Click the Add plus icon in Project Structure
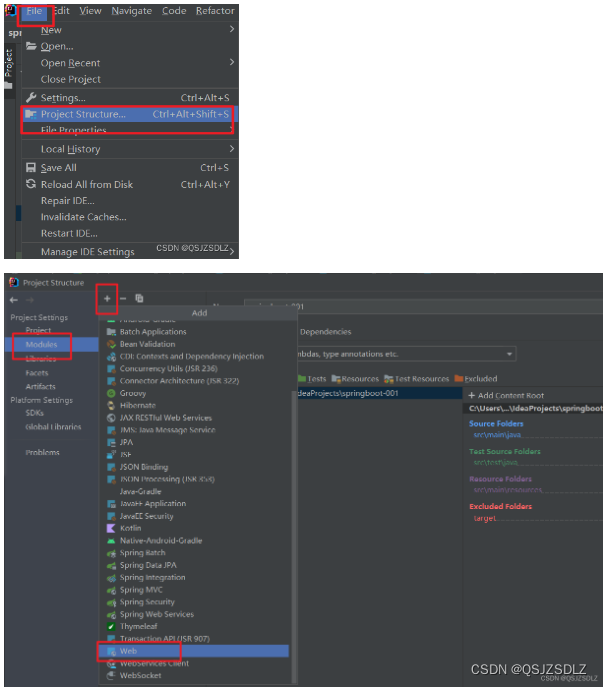603x687 pixels. coord(107,299)
